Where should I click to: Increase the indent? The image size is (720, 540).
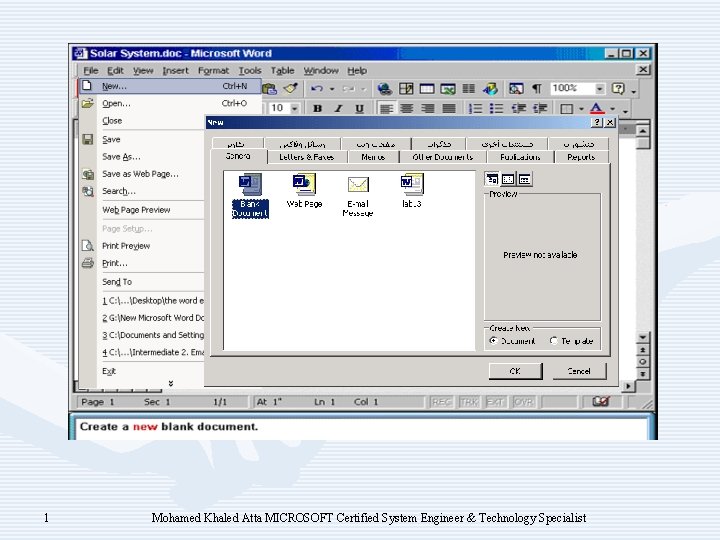[540, 108]
